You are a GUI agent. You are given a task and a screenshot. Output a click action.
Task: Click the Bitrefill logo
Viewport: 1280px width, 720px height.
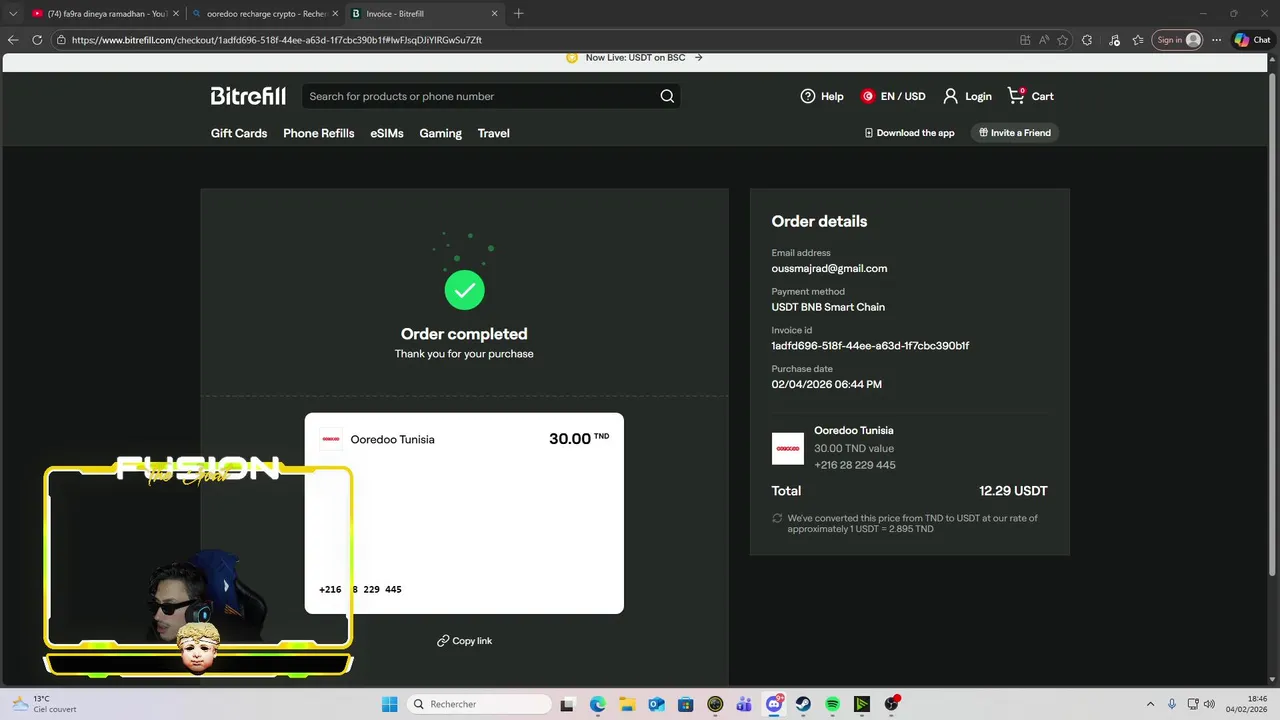coord(248,96)
